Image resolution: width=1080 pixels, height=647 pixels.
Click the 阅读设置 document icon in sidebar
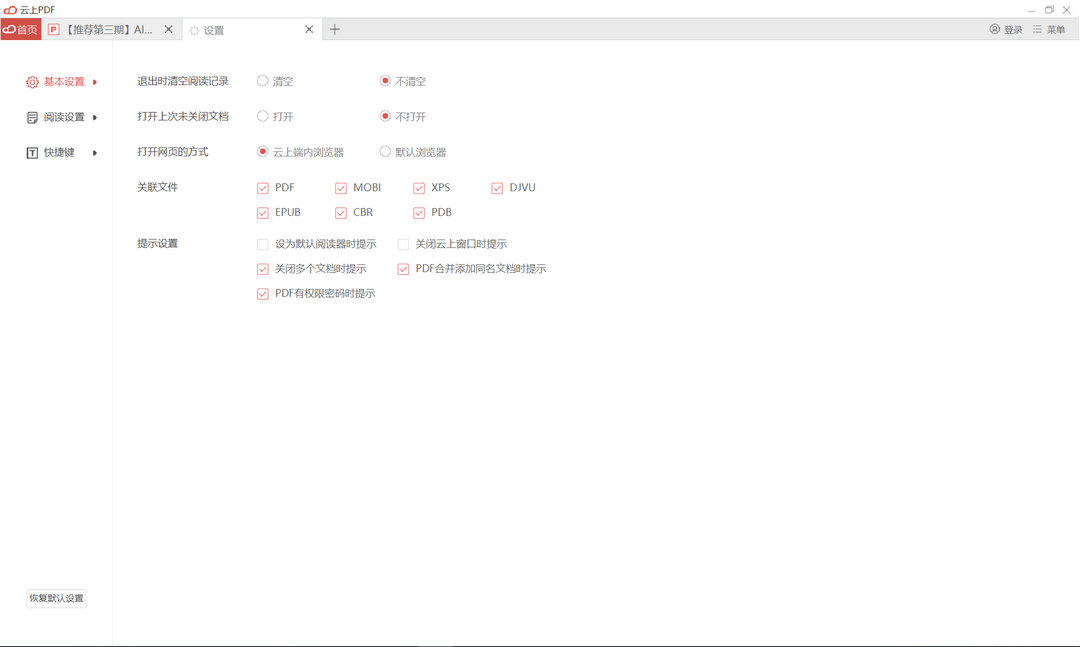tap(31, 116)
